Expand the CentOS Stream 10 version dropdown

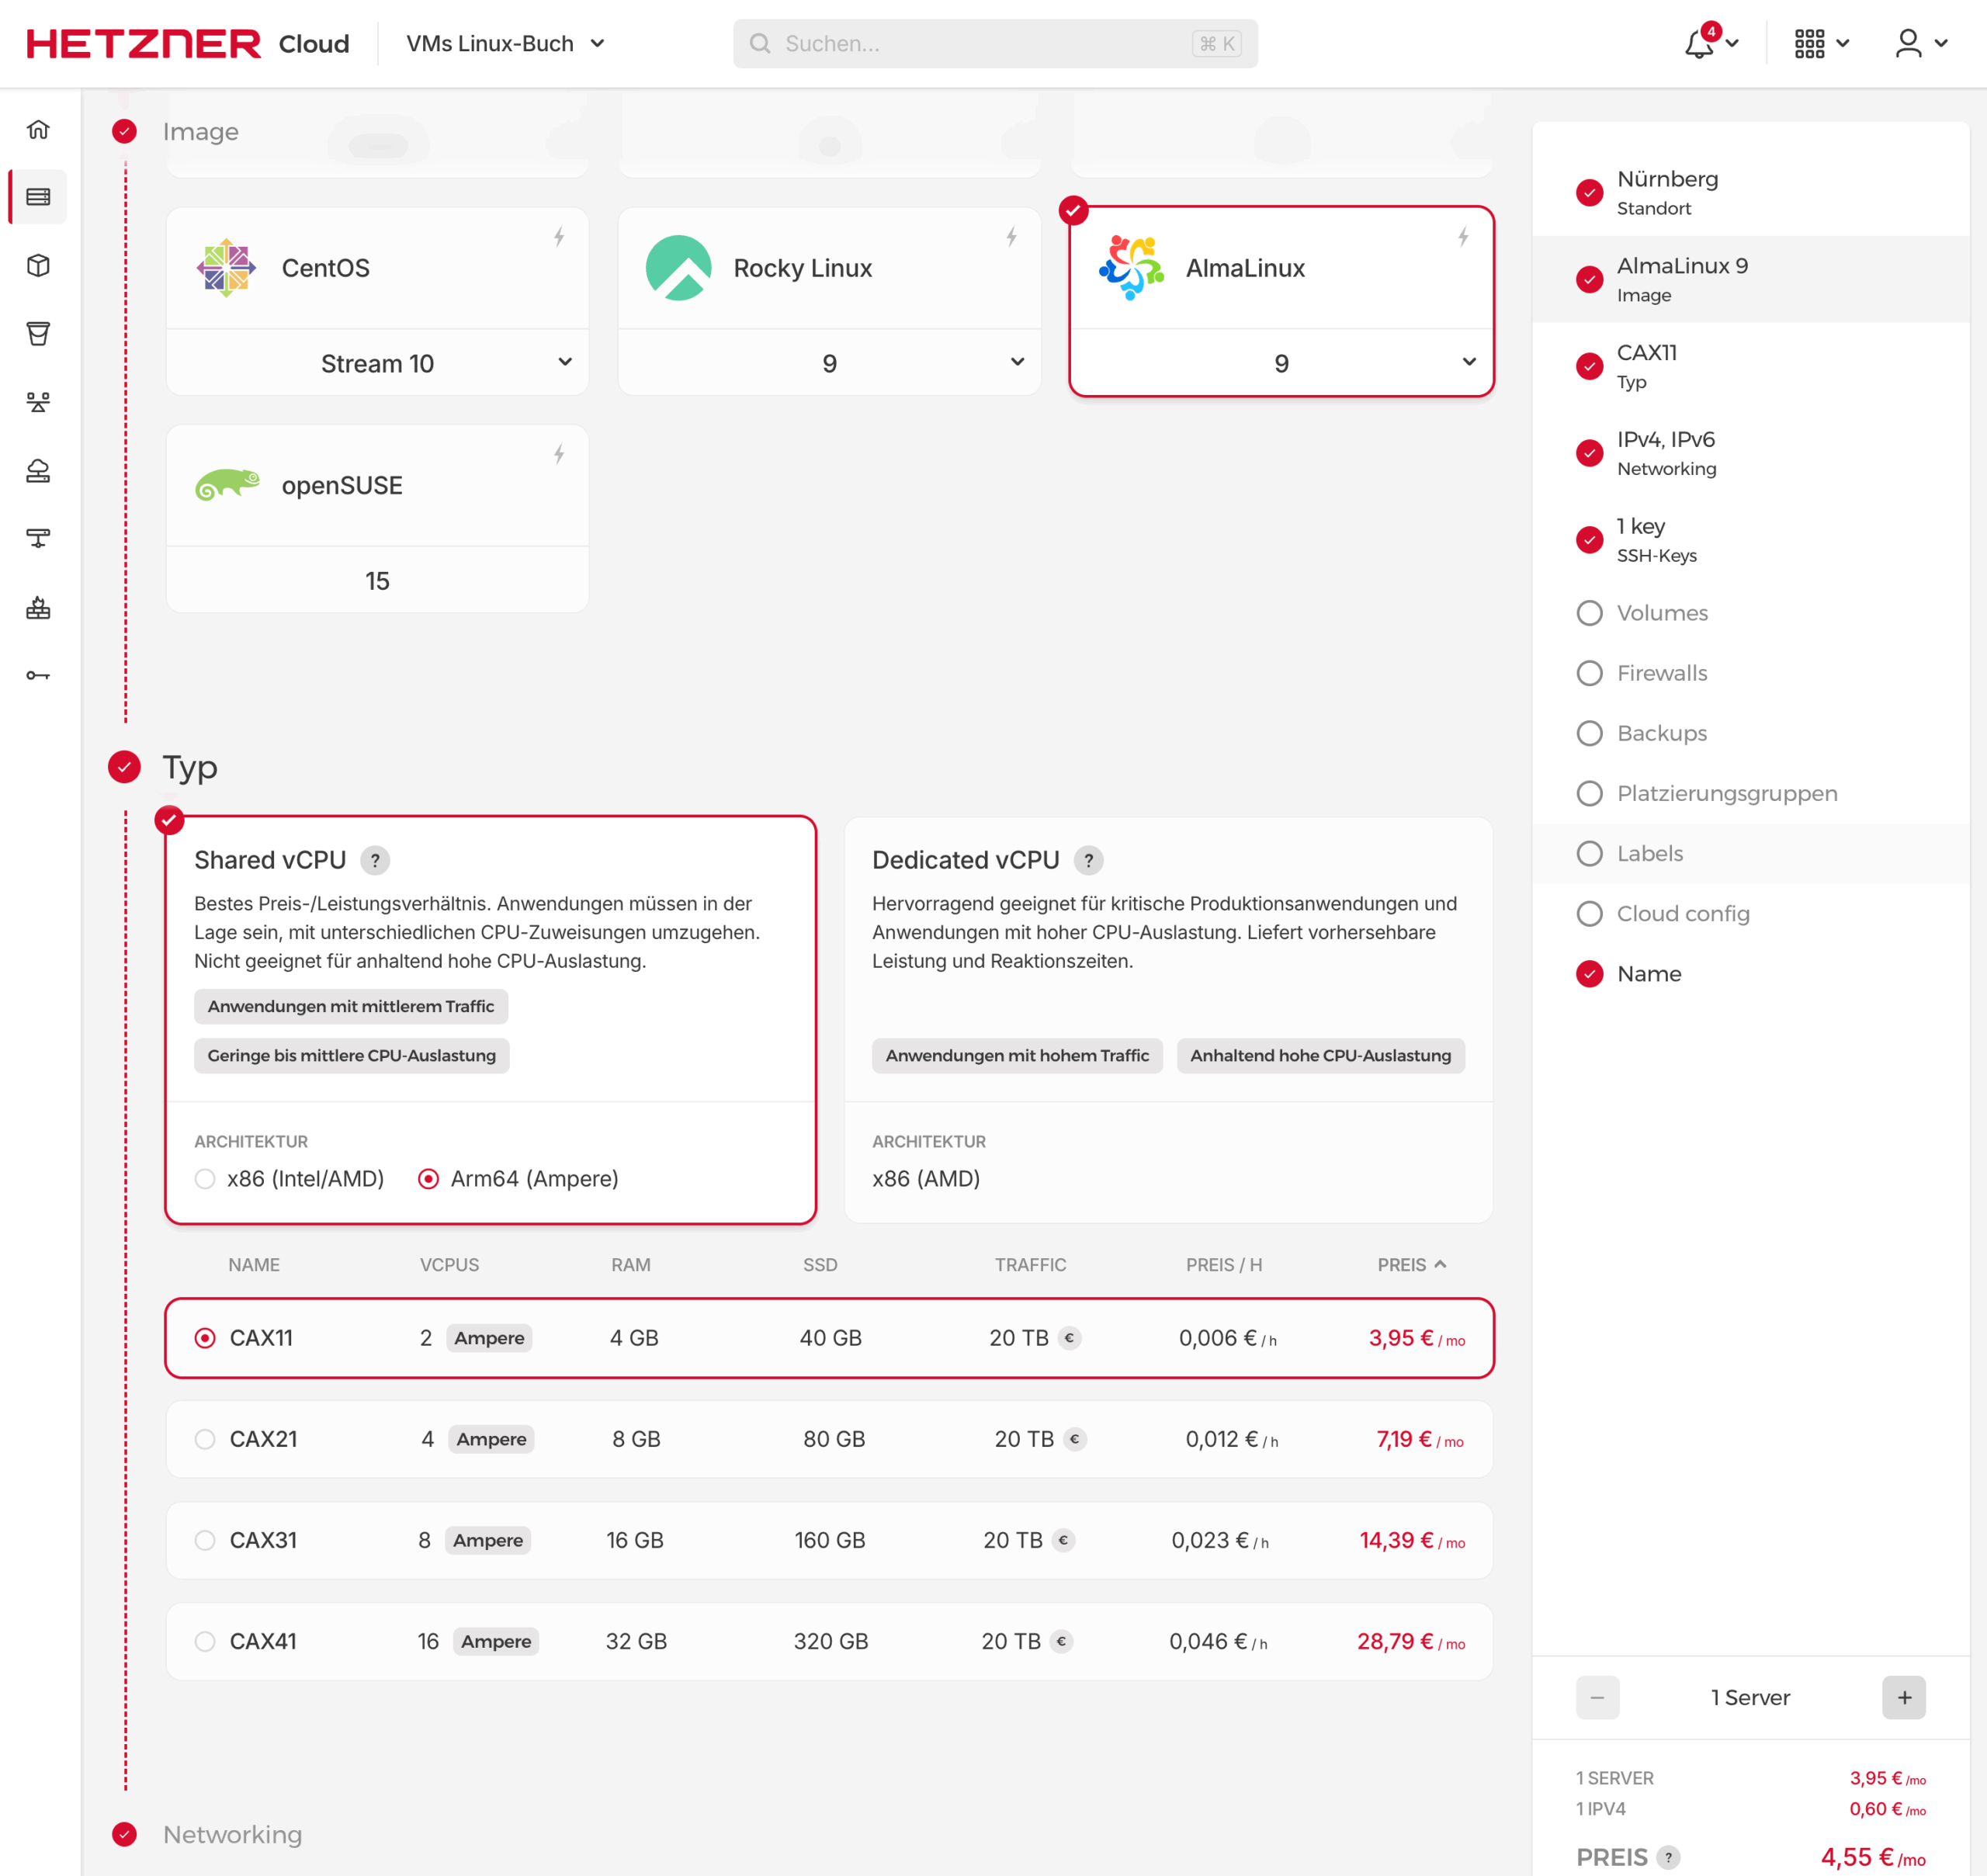[x=377, y=363]
